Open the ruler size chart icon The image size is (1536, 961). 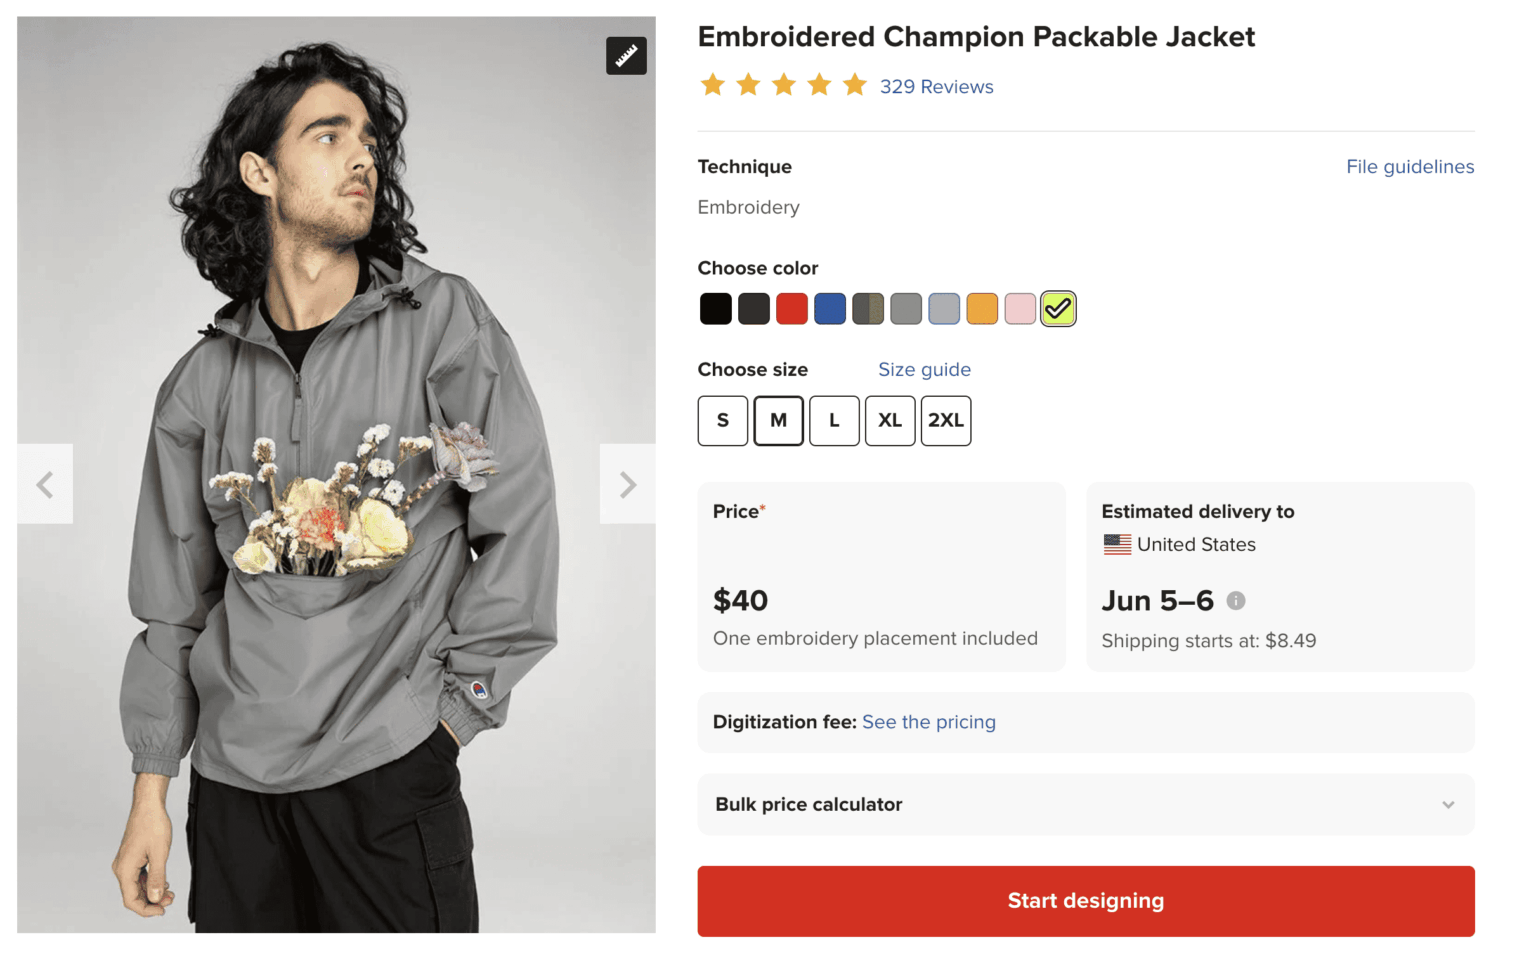pyautogui.click(x=626, y=56)
